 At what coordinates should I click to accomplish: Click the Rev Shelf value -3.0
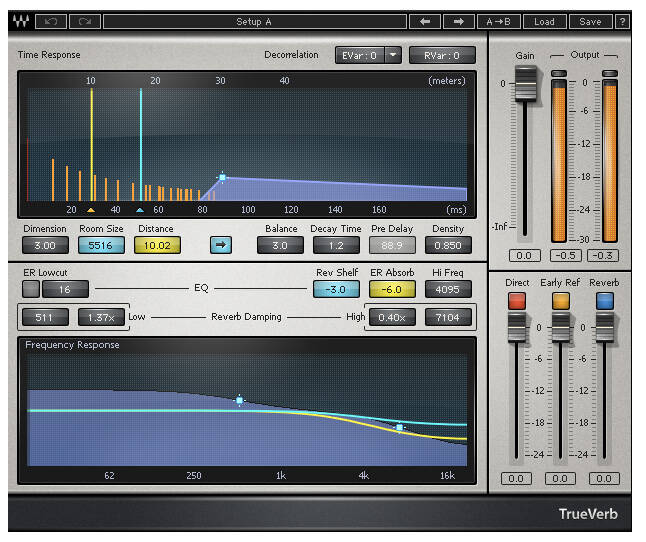coord(336,289)
